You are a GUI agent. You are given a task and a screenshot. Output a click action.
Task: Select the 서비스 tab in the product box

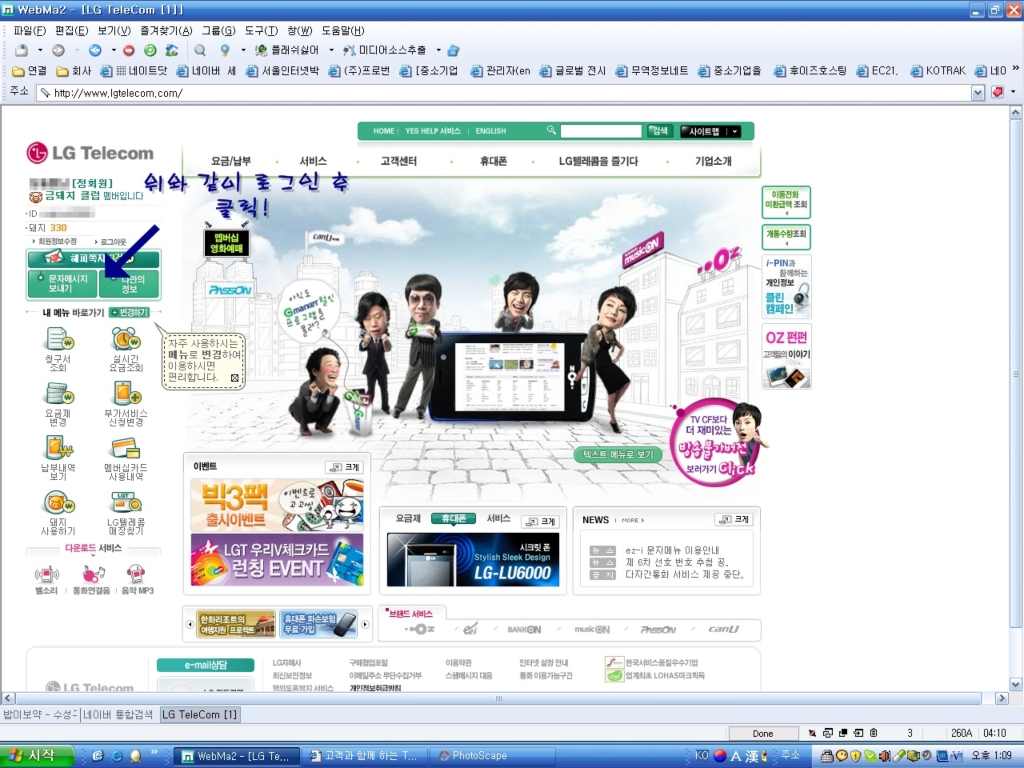tap(498, 519)
